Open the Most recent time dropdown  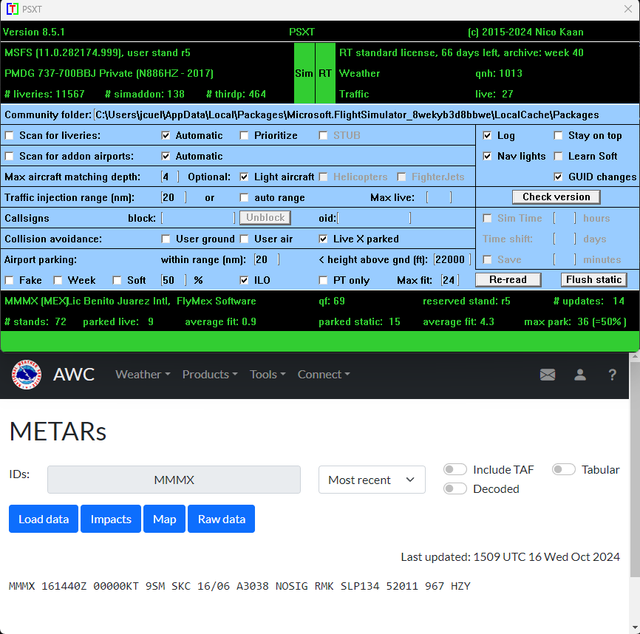[372, 480]
